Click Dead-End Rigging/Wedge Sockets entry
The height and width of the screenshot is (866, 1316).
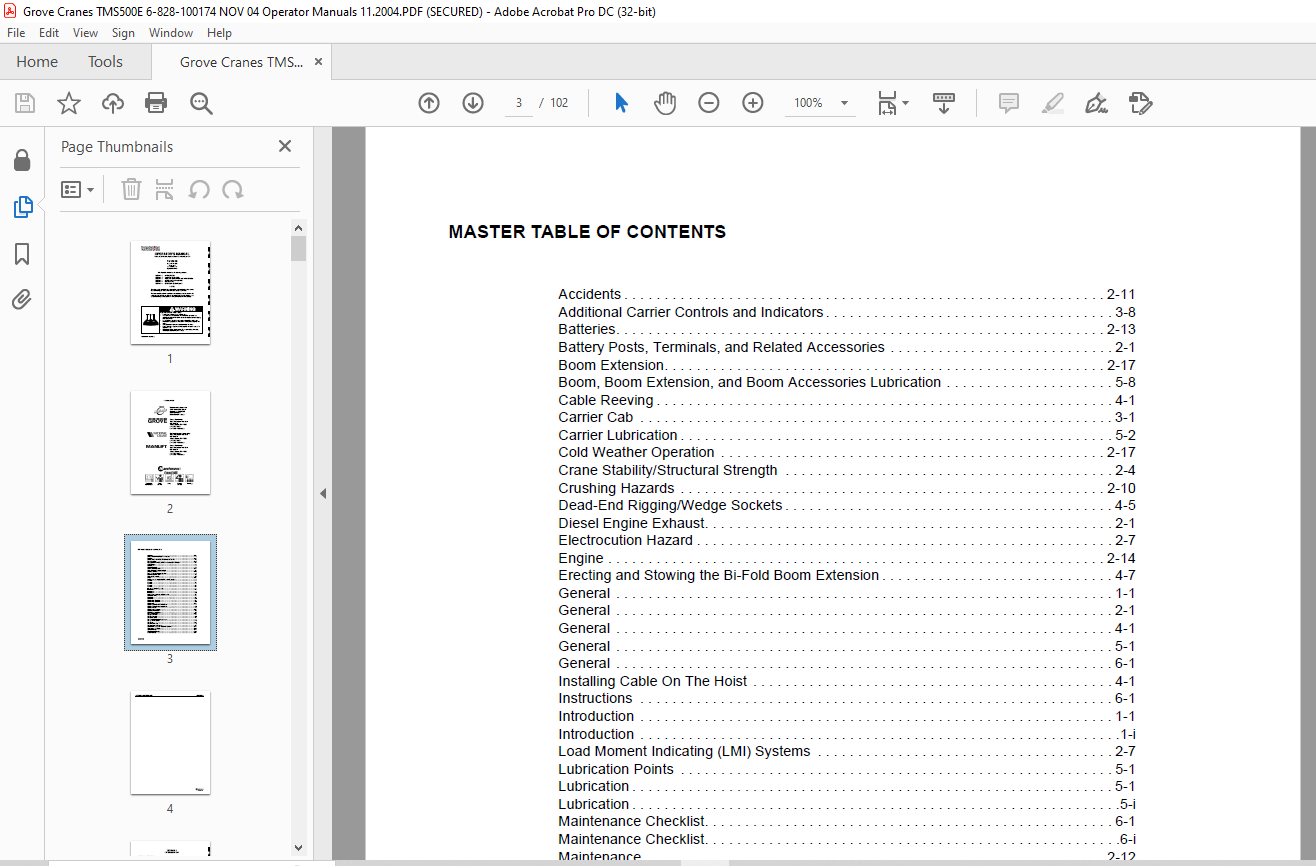[846, 505]
